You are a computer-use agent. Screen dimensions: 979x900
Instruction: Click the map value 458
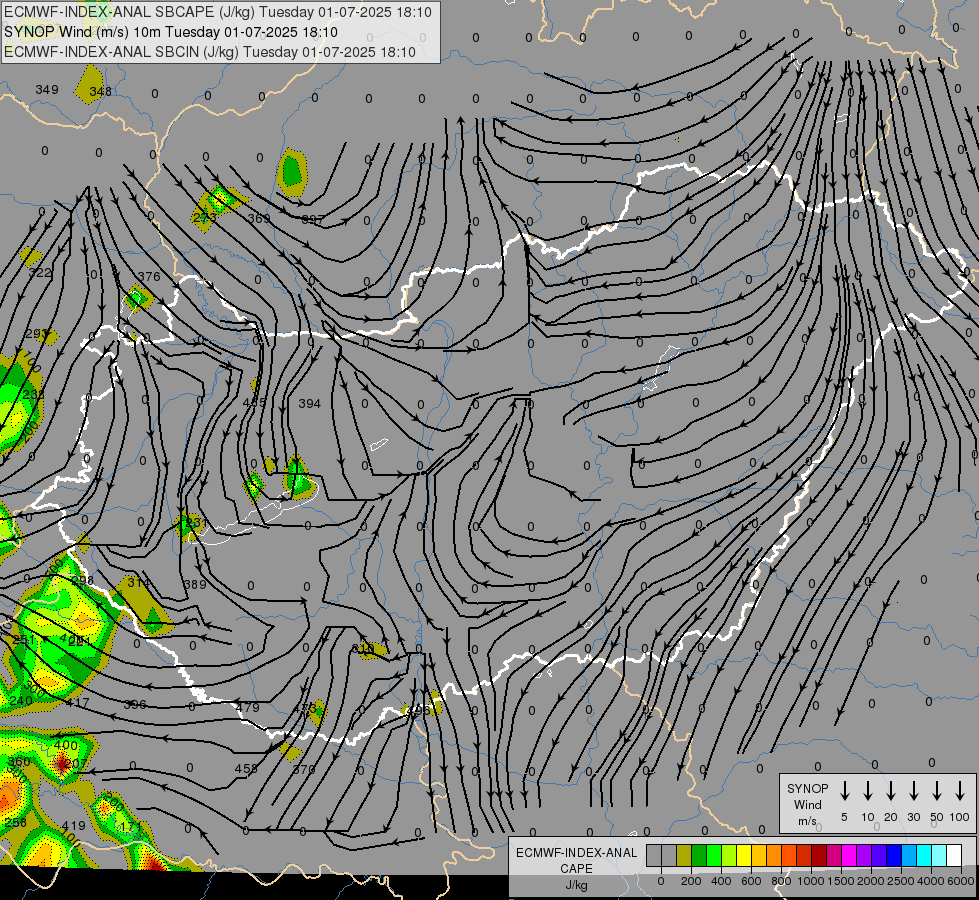[x=246, y=768]
